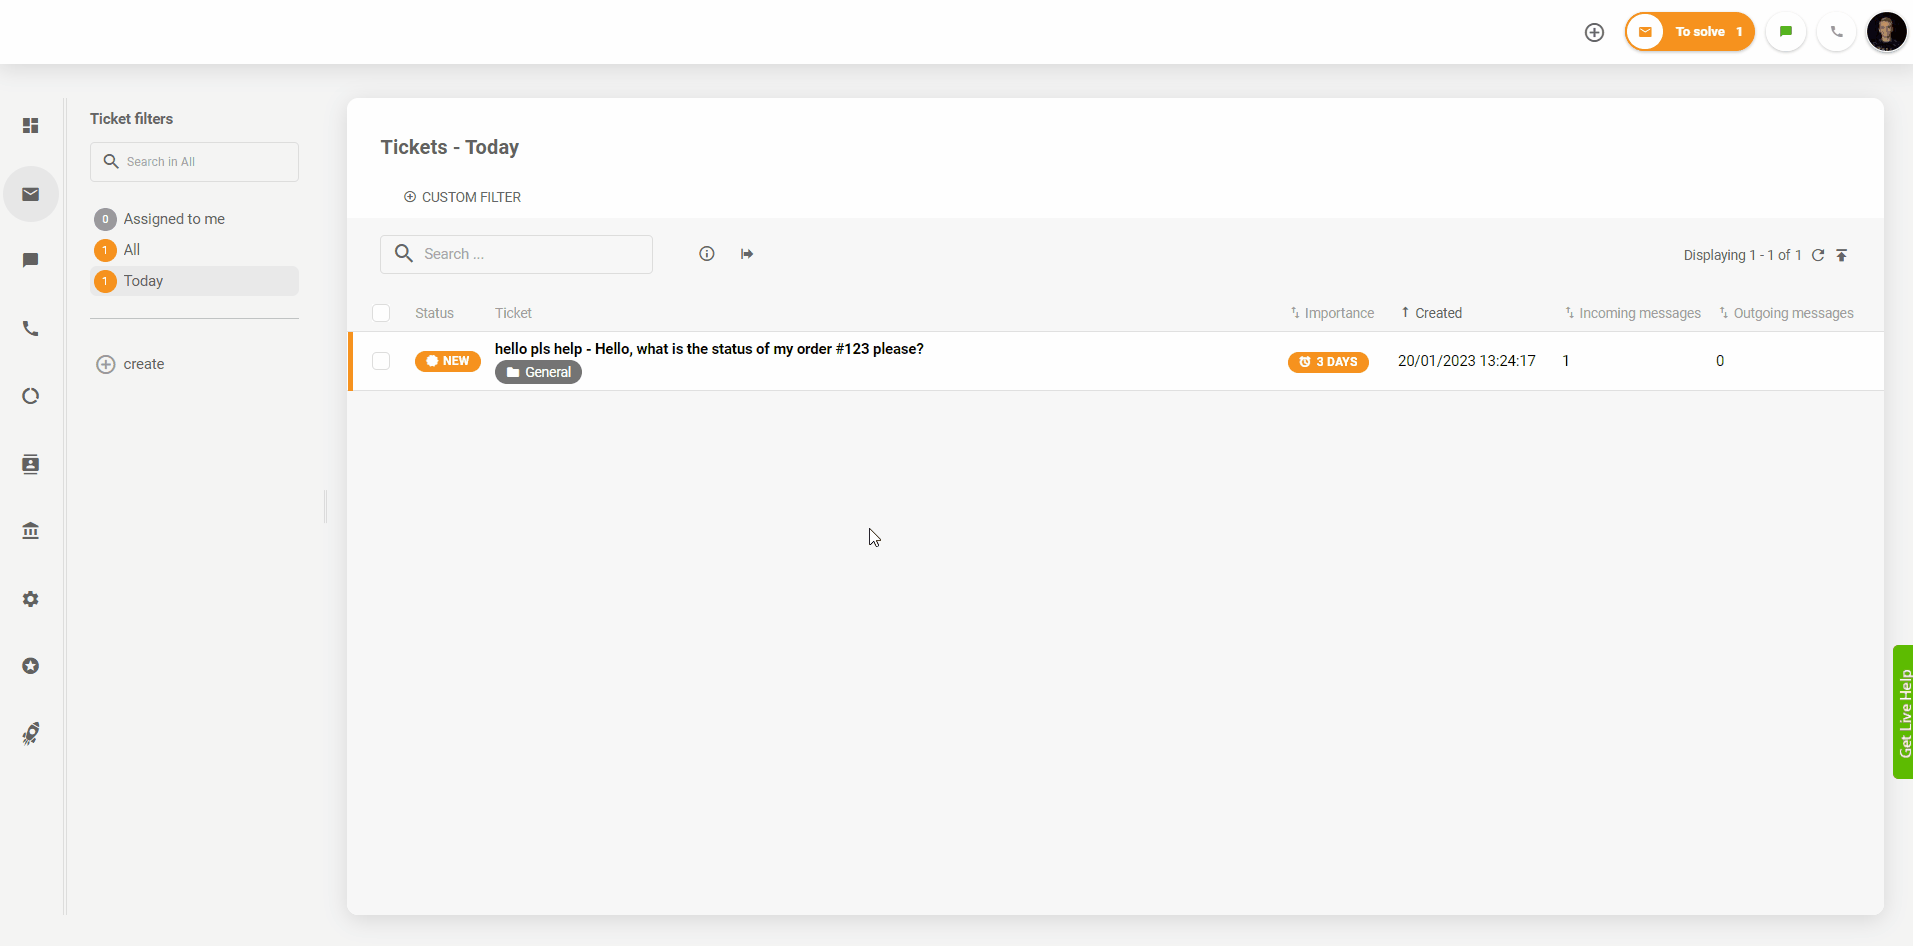Screen dimensions: 1913x946
Task: Add a CUSTOM FILTER
Action: 462,197
